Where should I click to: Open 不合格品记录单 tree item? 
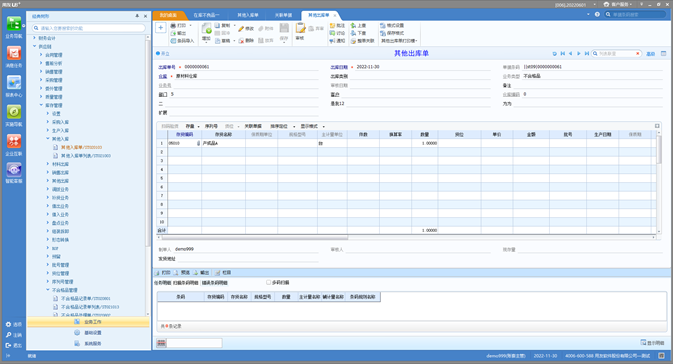coord(85,298)
